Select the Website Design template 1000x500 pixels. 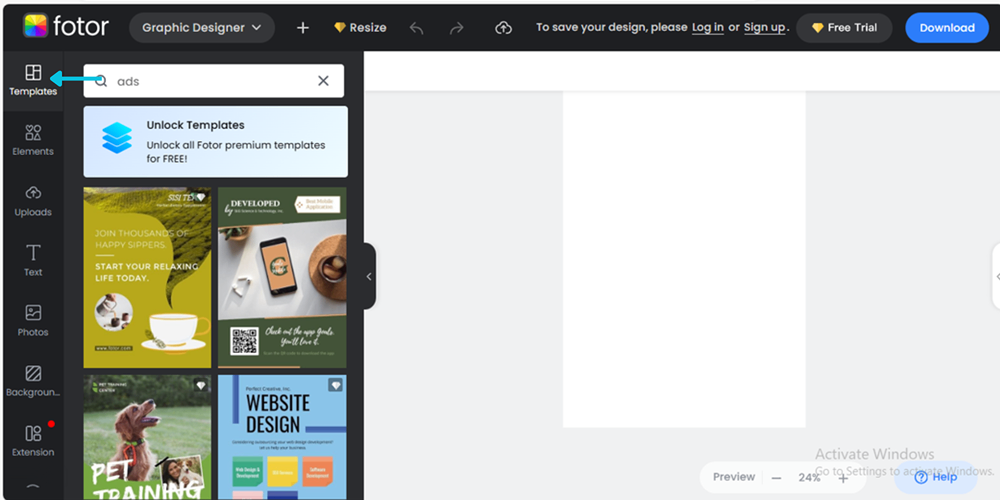click(x=282, y=437)
